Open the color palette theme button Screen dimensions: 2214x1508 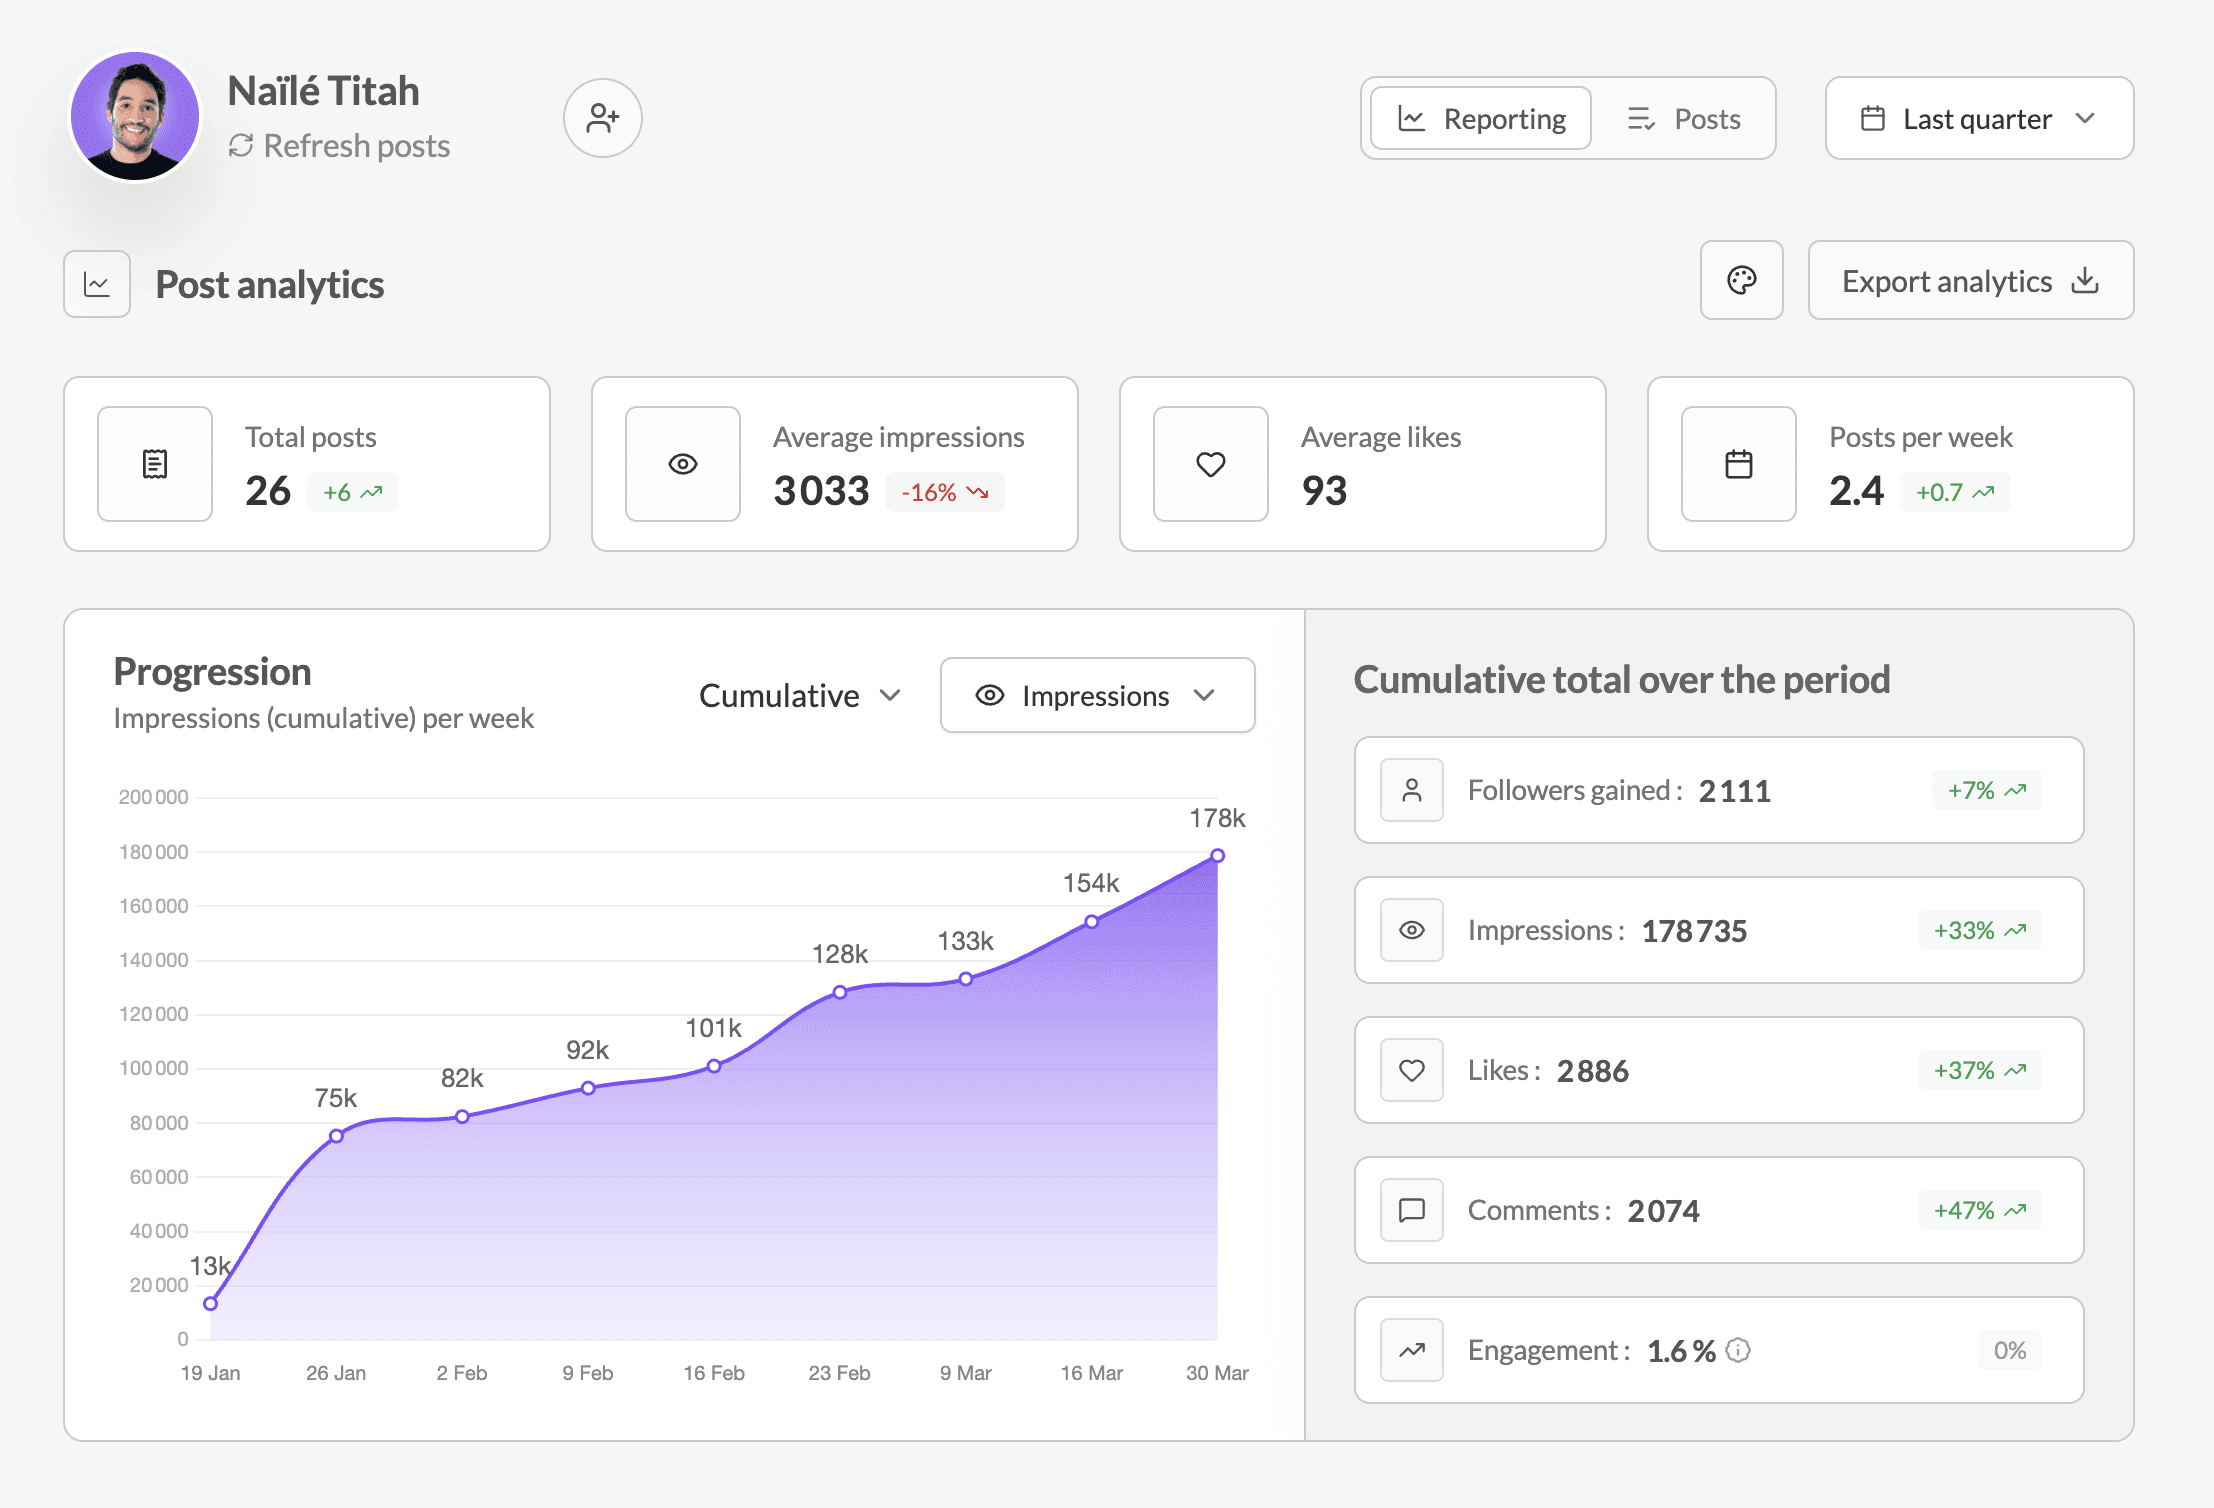1741,281
